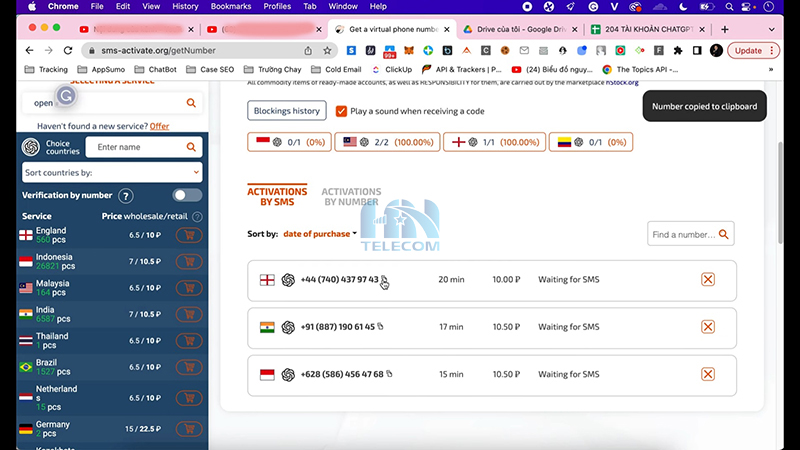Click help icon beside Verification by number

126,196
